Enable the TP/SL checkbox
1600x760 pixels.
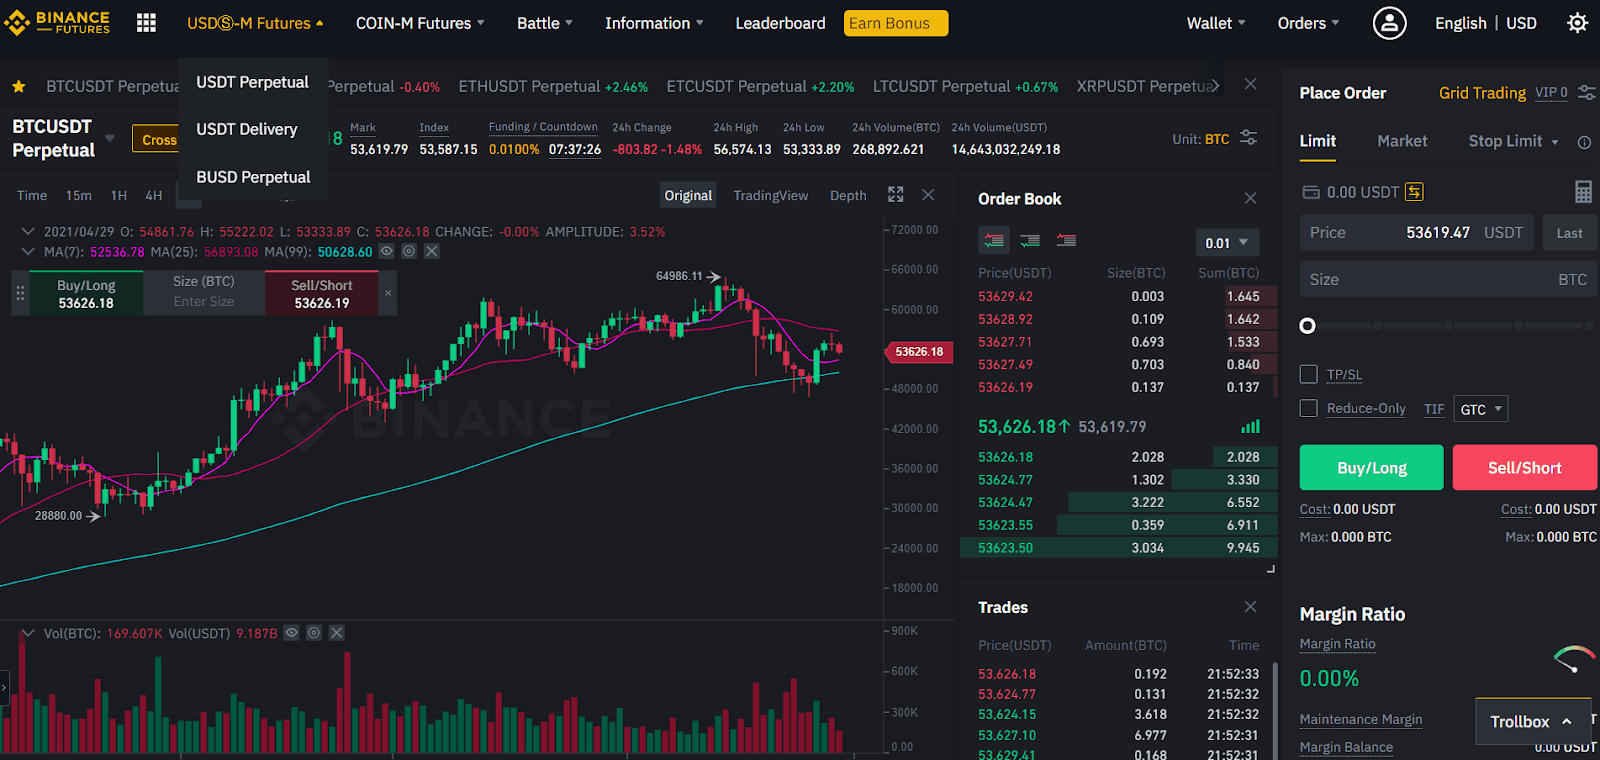point(1308,374)
